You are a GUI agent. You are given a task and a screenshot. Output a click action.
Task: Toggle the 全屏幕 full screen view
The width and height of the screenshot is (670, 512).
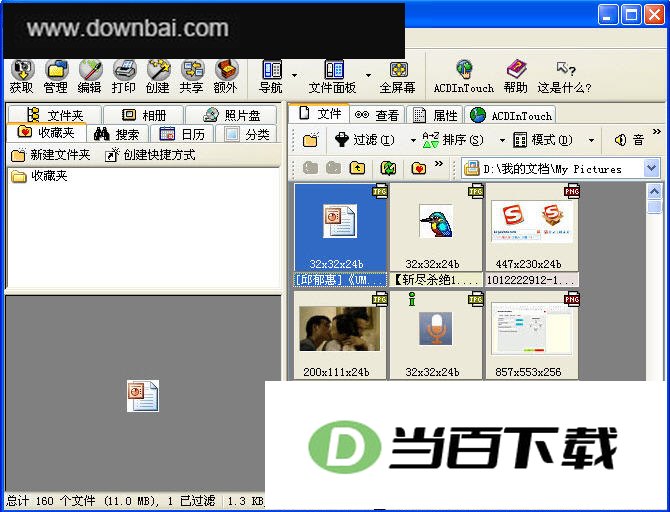398,77
